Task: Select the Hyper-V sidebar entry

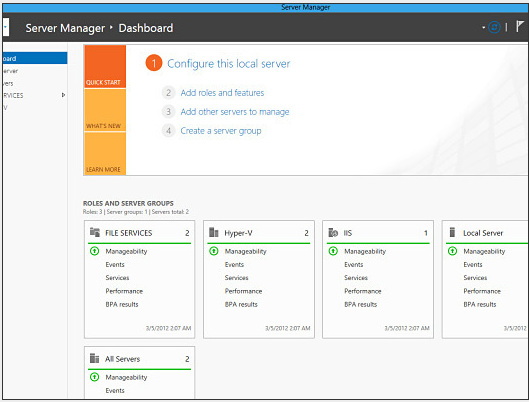Action: (x=35, y=108)
